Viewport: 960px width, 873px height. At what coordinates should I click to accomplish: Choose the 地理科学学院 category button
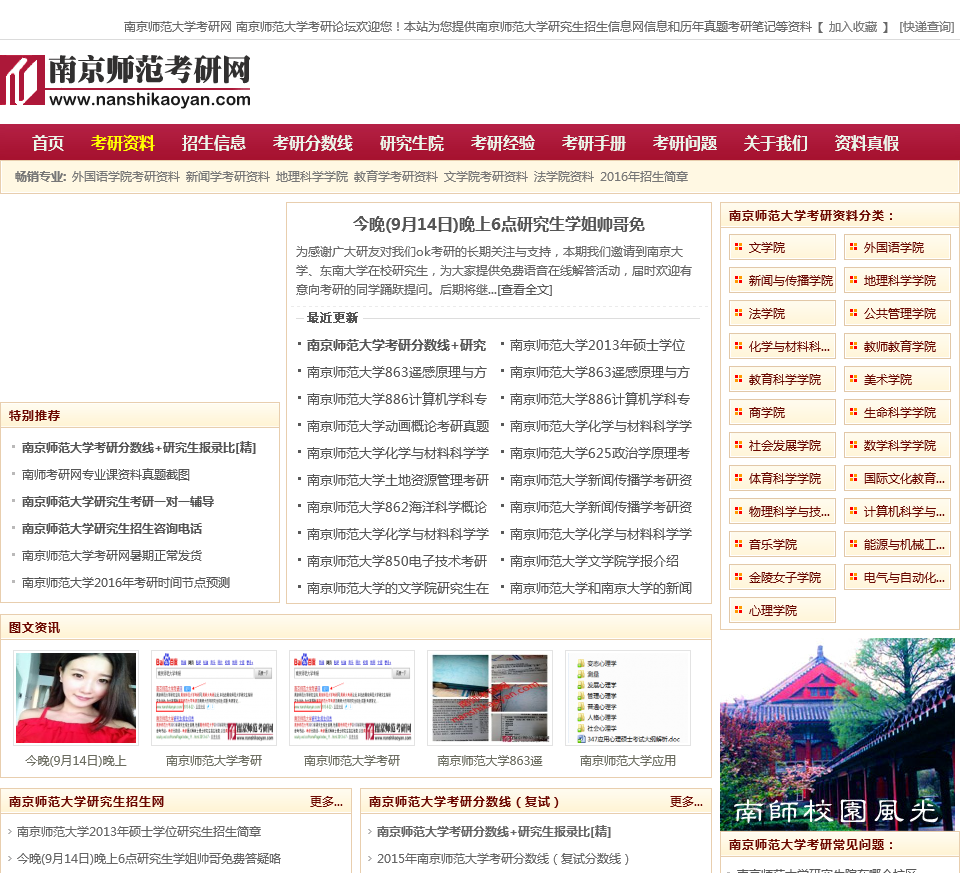coord(897,280)
